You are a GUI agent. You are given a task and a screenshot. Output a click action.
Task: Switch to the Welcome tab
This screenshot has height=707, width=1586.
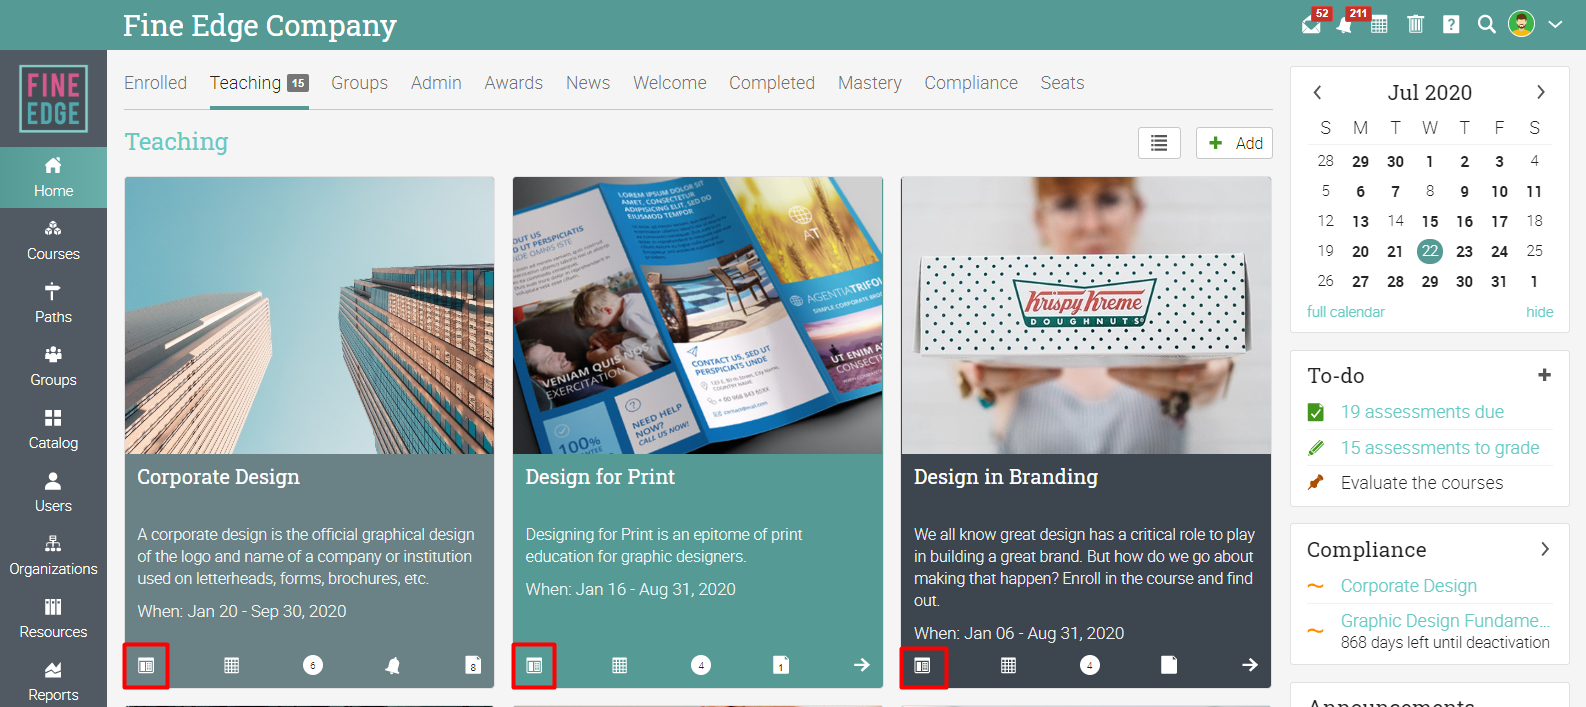[x=670, y=83]
